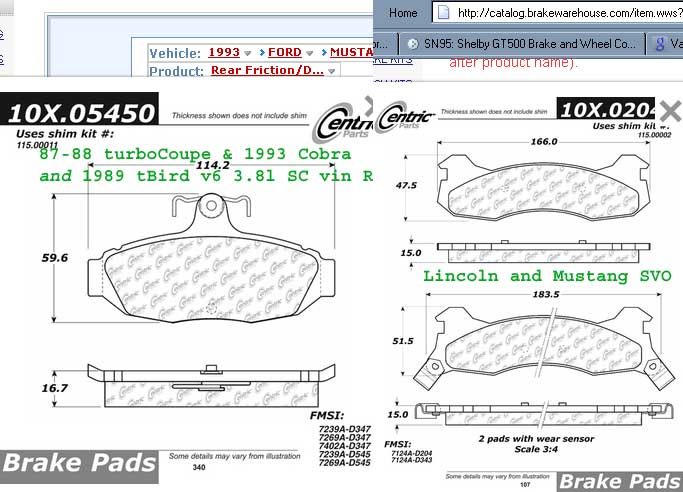Open the tab with the Google g icon

point(665,44)
